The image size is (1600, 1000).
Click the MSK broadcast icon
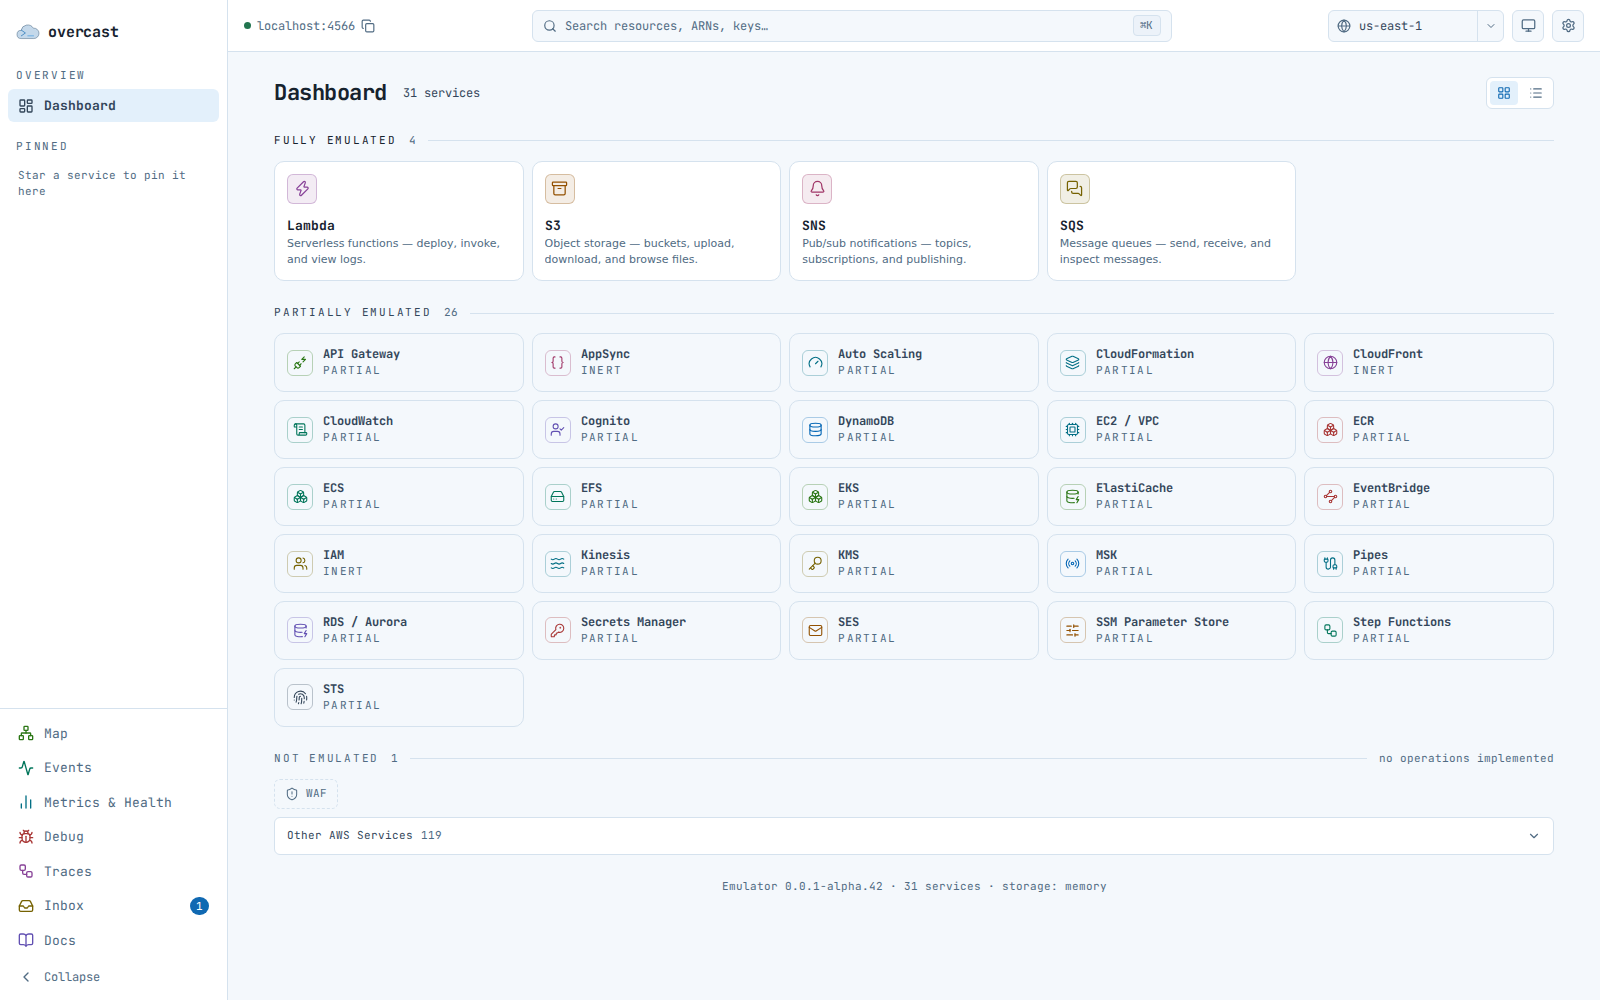click(1073, 564)
